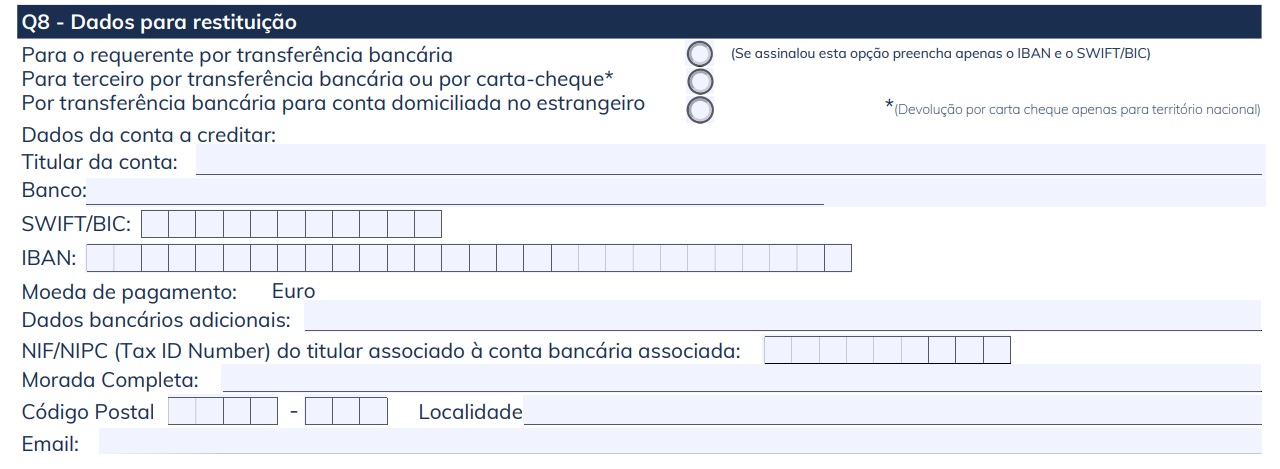Click the Banco input field
Viewport: 1280px width, 469px height.
click(455, 190)
